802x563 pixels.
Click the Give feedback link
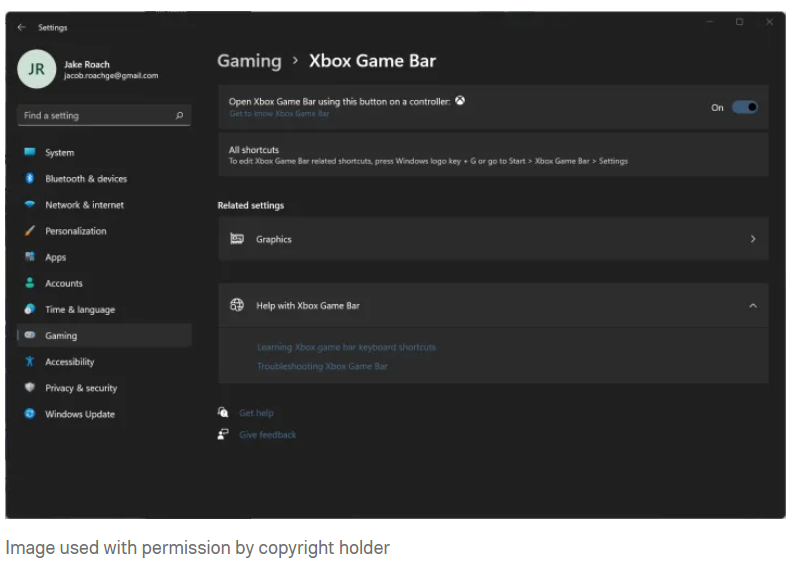pyautogui.click(x=268, y=435)
